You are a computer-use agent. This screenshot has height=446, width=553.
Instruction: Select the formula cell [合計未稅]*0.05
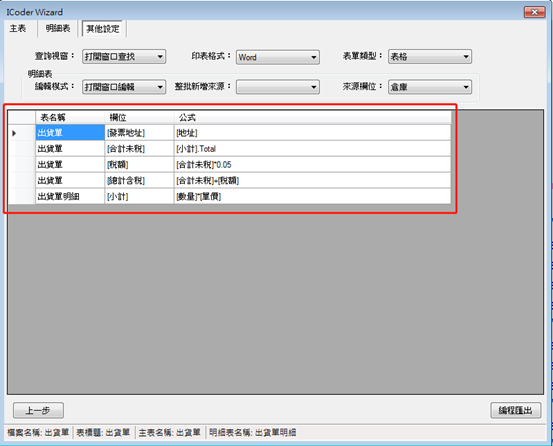[313, 165]
